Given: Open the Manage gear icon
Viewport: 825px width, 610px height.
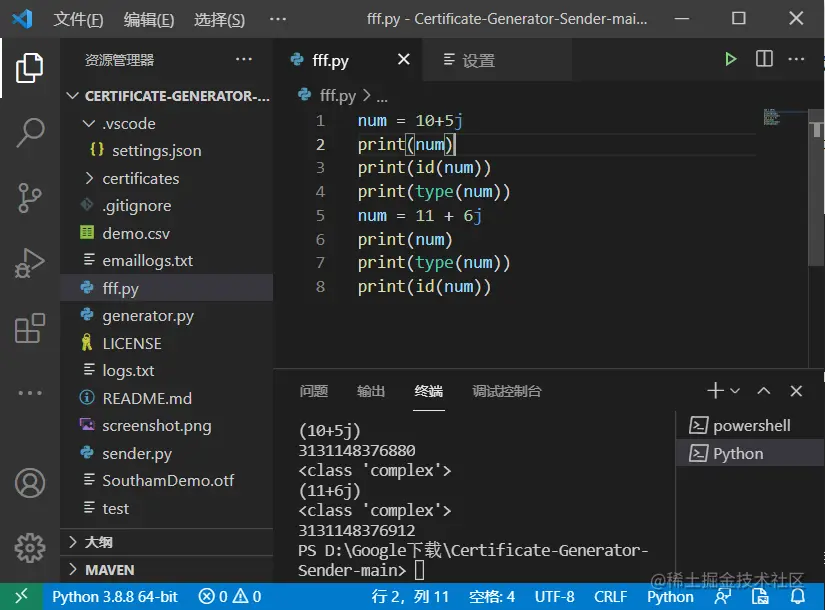Looking at the screenshot, I should click(x=29, y=548).
